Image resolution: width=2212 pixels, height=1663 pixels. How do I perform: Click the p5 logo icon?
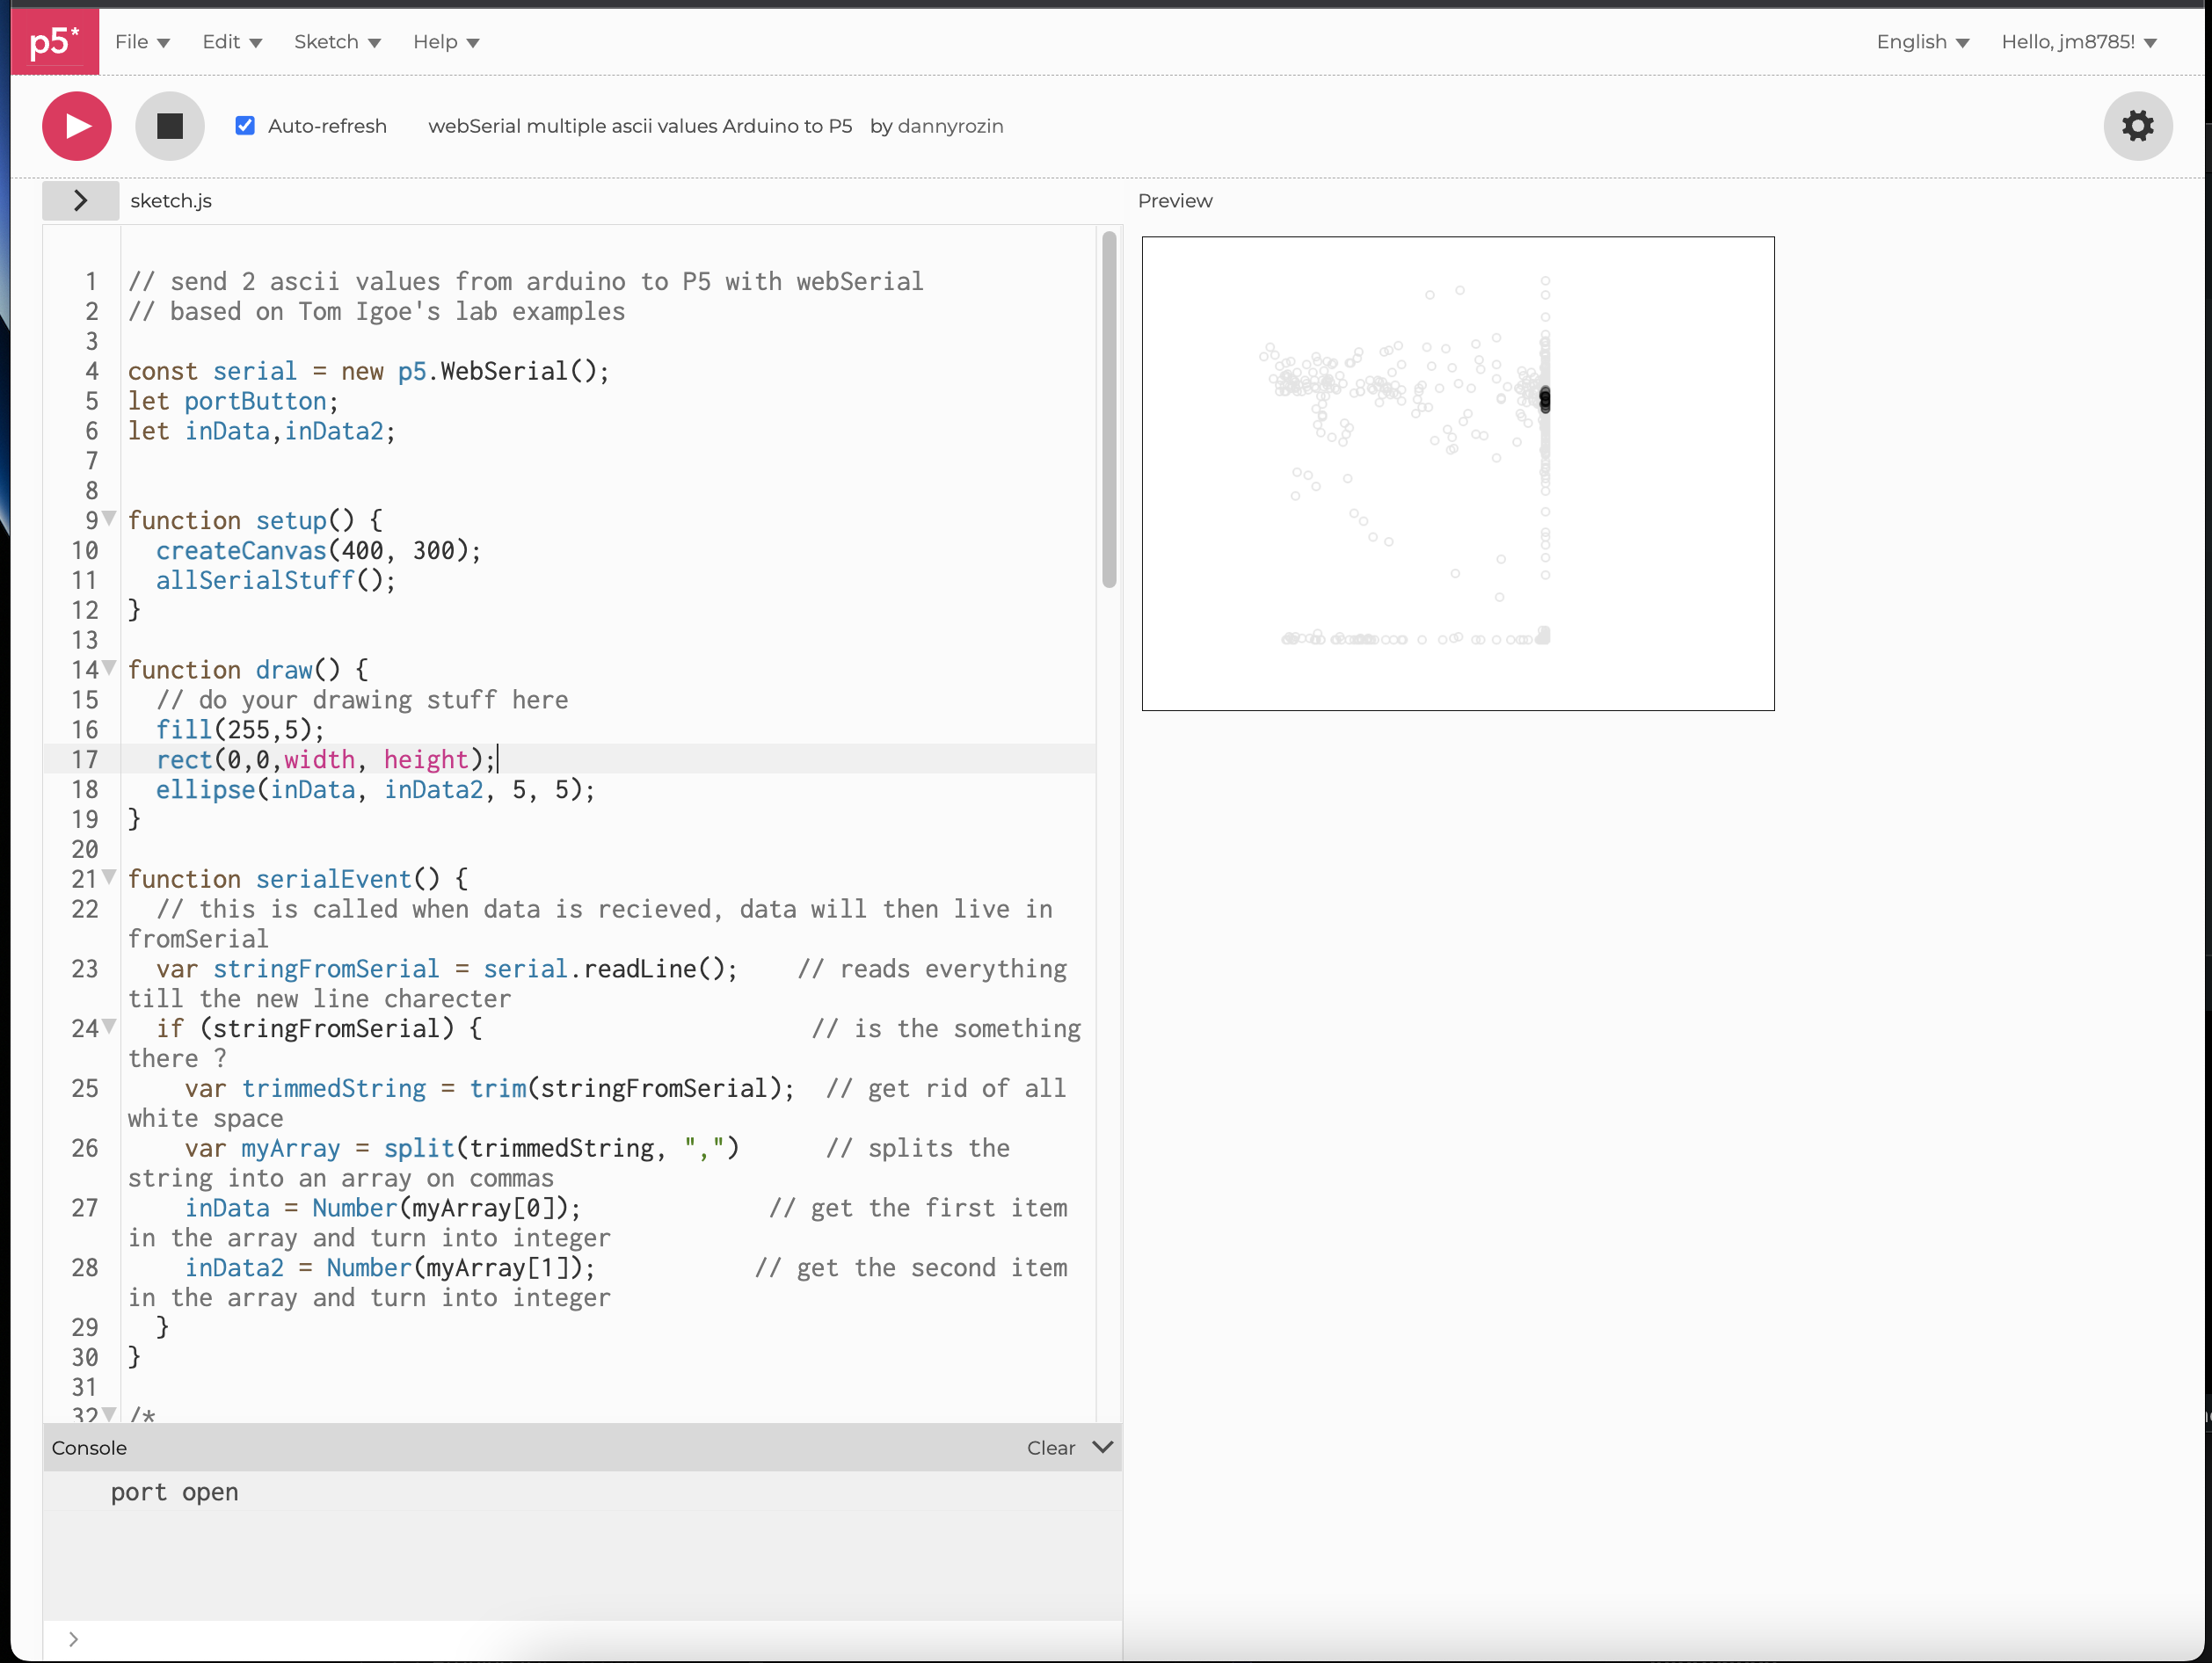tap(54, 41)
